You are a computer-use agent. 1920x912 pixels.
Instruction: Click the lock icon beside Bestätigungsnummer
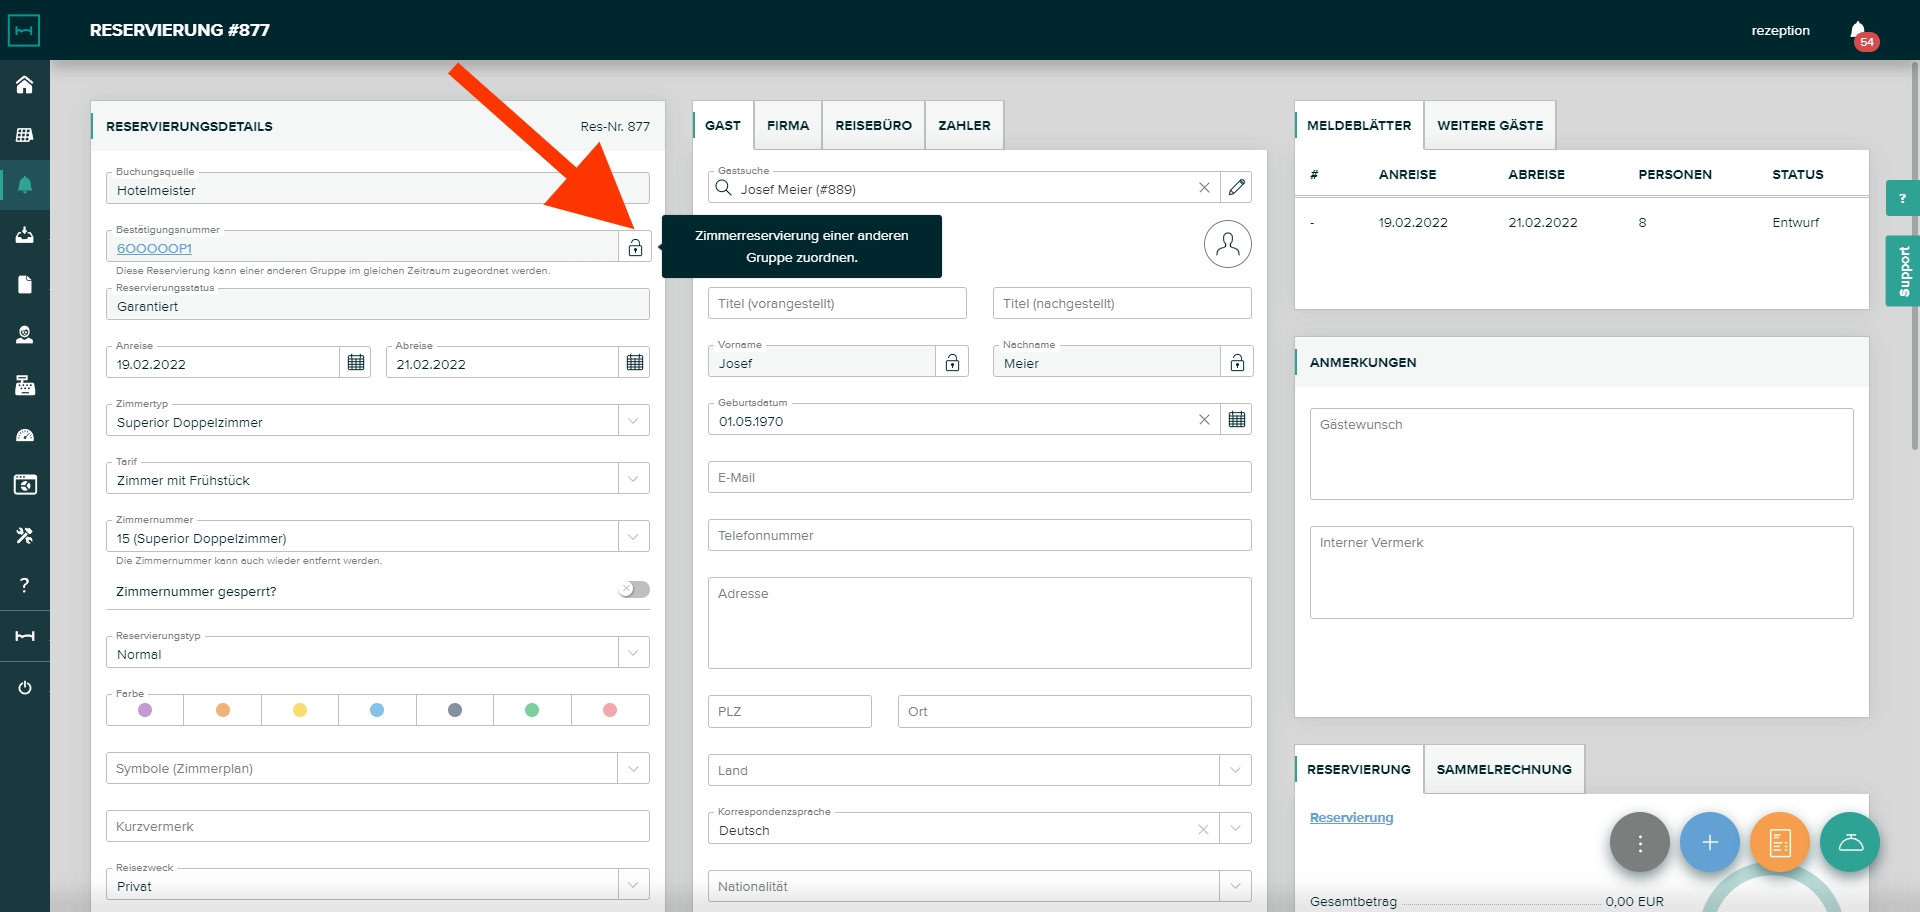tap(635, 248)
